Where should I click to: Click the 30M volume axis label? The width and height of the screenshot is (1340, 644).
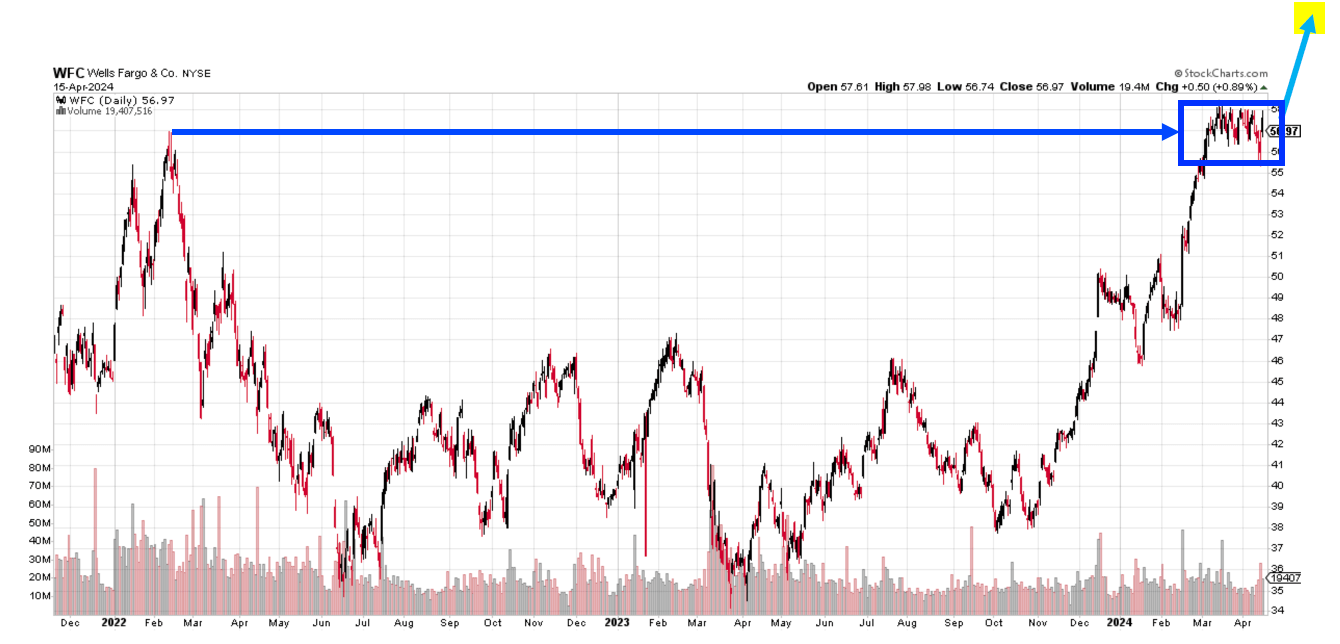[40, 559]
